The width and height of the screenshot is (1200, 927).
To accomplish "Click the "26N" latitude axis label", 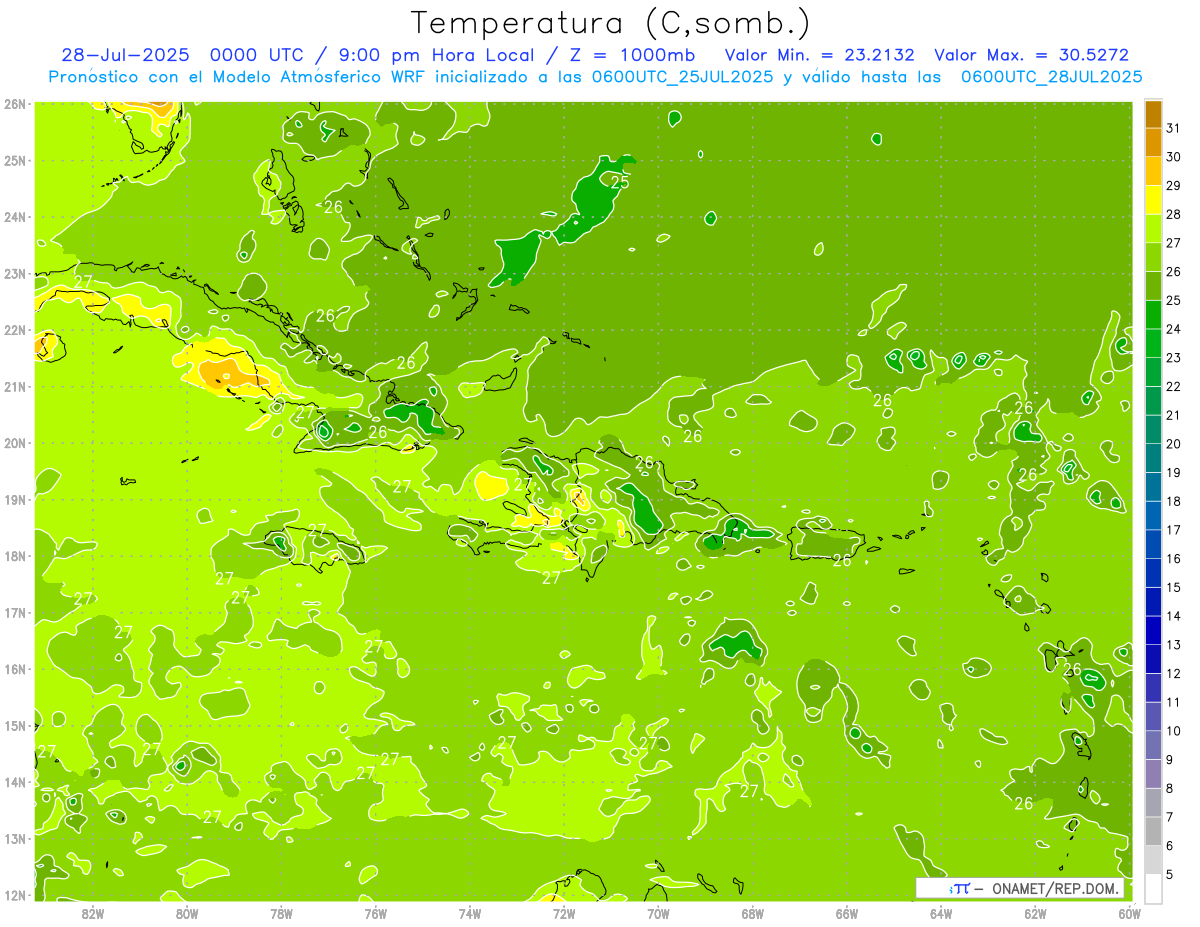I will point(15,104).
